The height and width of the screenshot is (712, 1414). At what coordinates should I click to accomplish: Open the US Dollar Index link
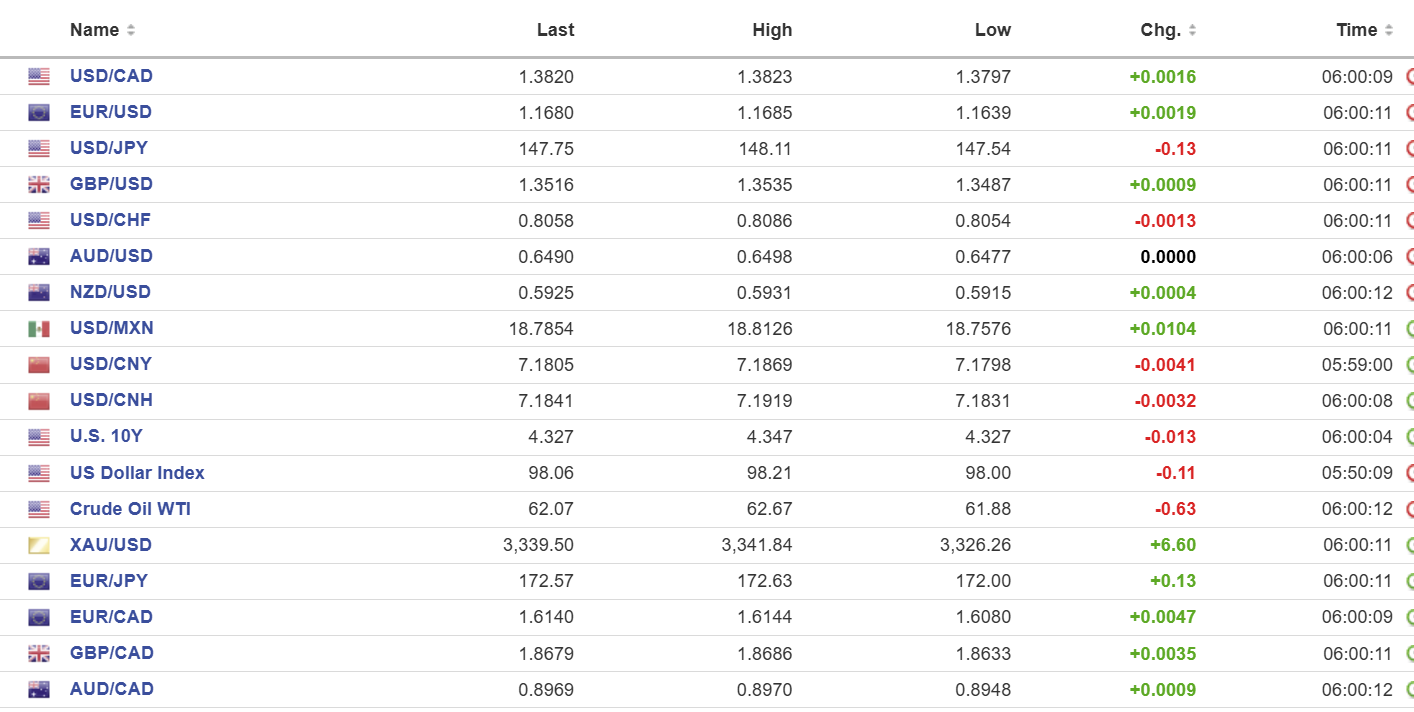pyautogui.click(x=137, y=473)
